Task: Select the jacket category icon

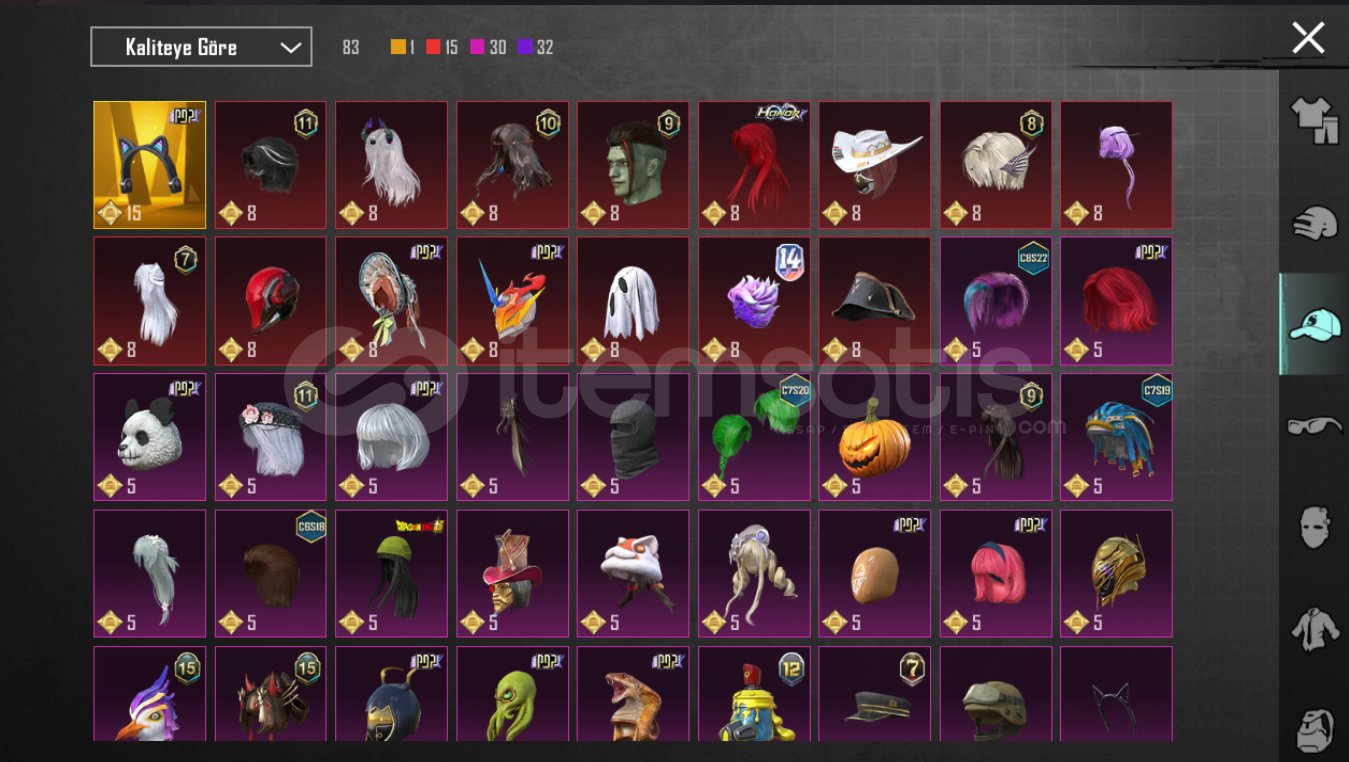Action: (x=1314, y=630)
